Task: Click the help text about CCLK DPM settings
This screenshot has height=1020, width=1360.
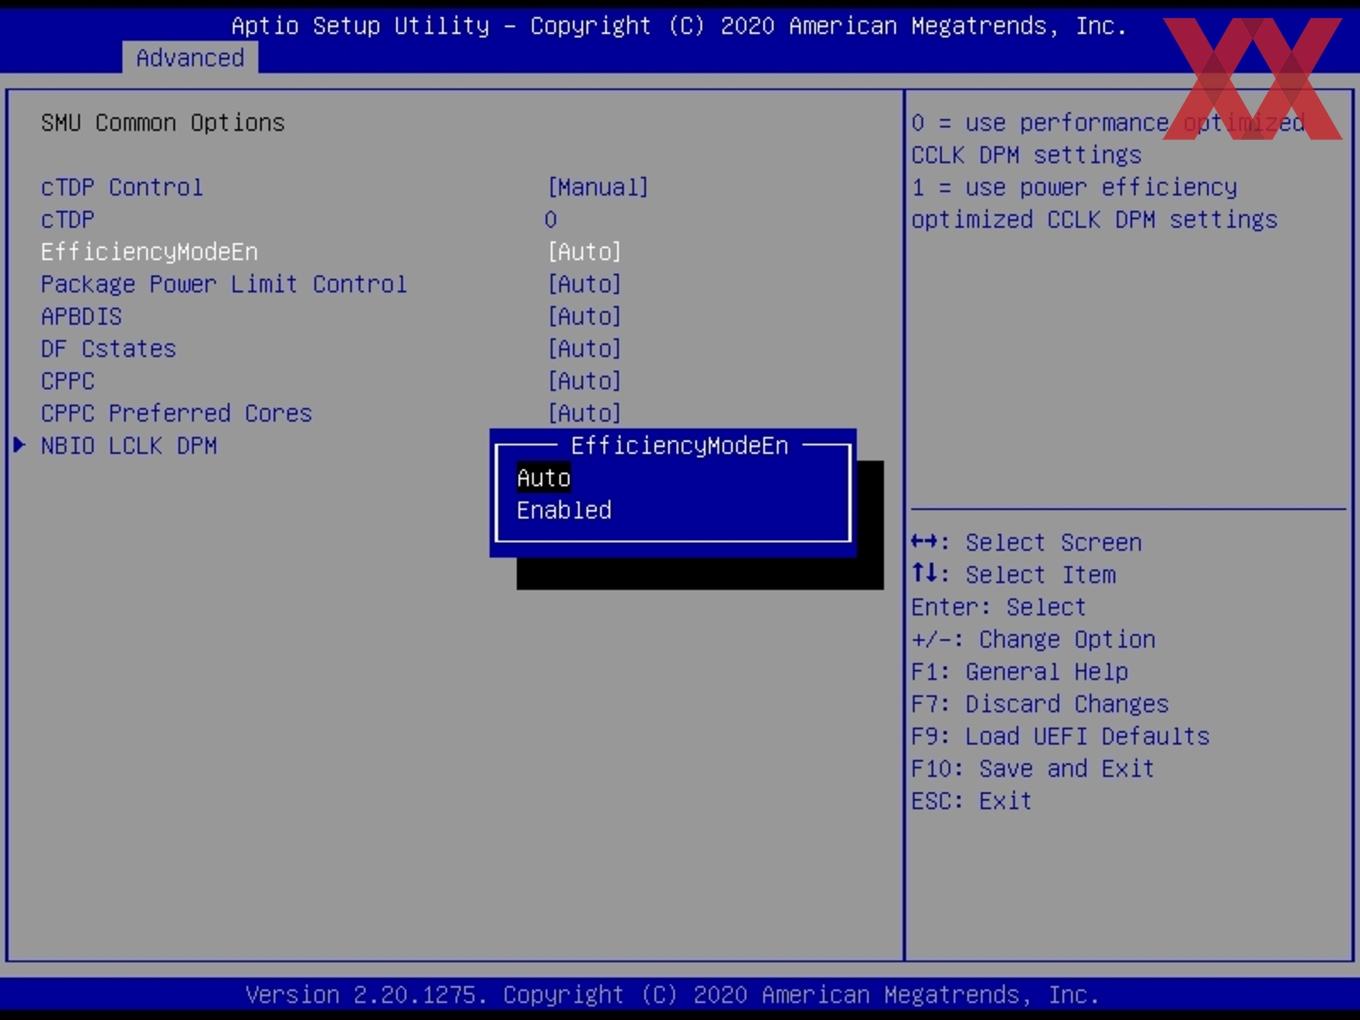Action: click(1107, 171)
